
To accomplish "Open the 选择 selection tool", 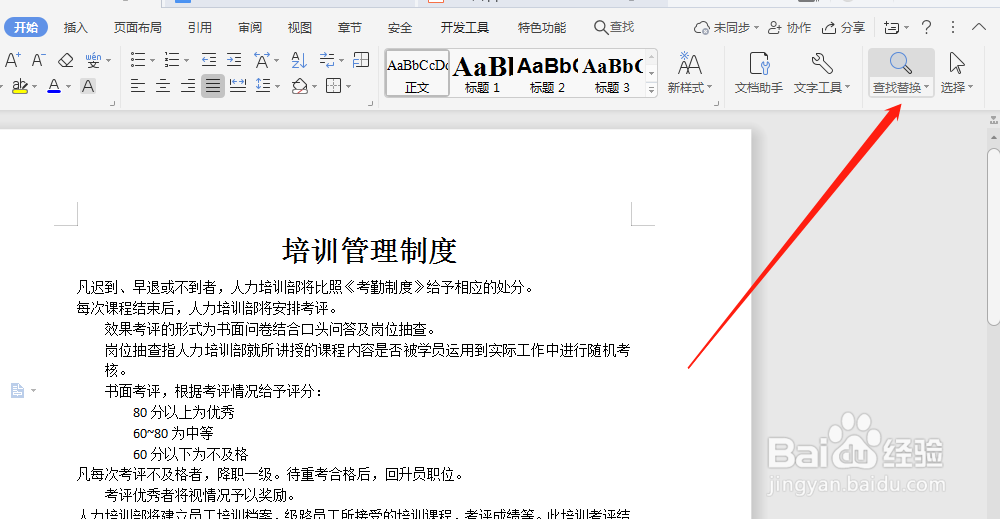I will click(x=957, y=73).
